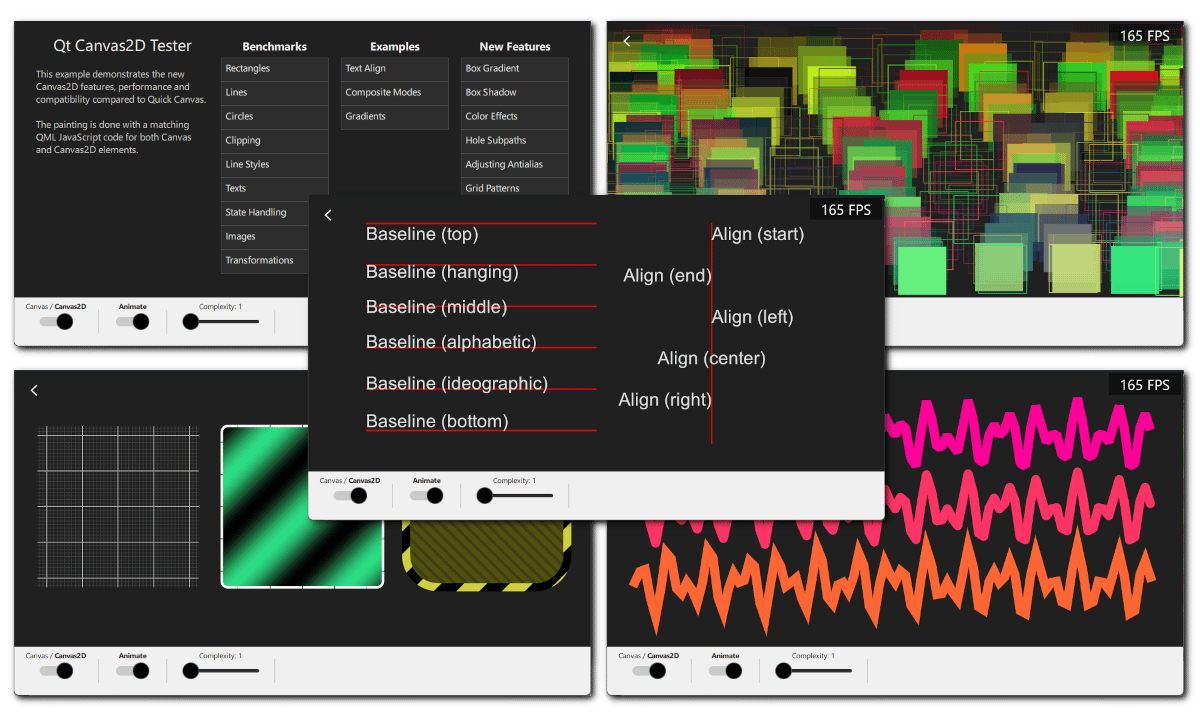Toggle Canvas/Canvas2D switch in Text Align window
Viewport: 1200px width, 720px height.
tap(351, 495)
